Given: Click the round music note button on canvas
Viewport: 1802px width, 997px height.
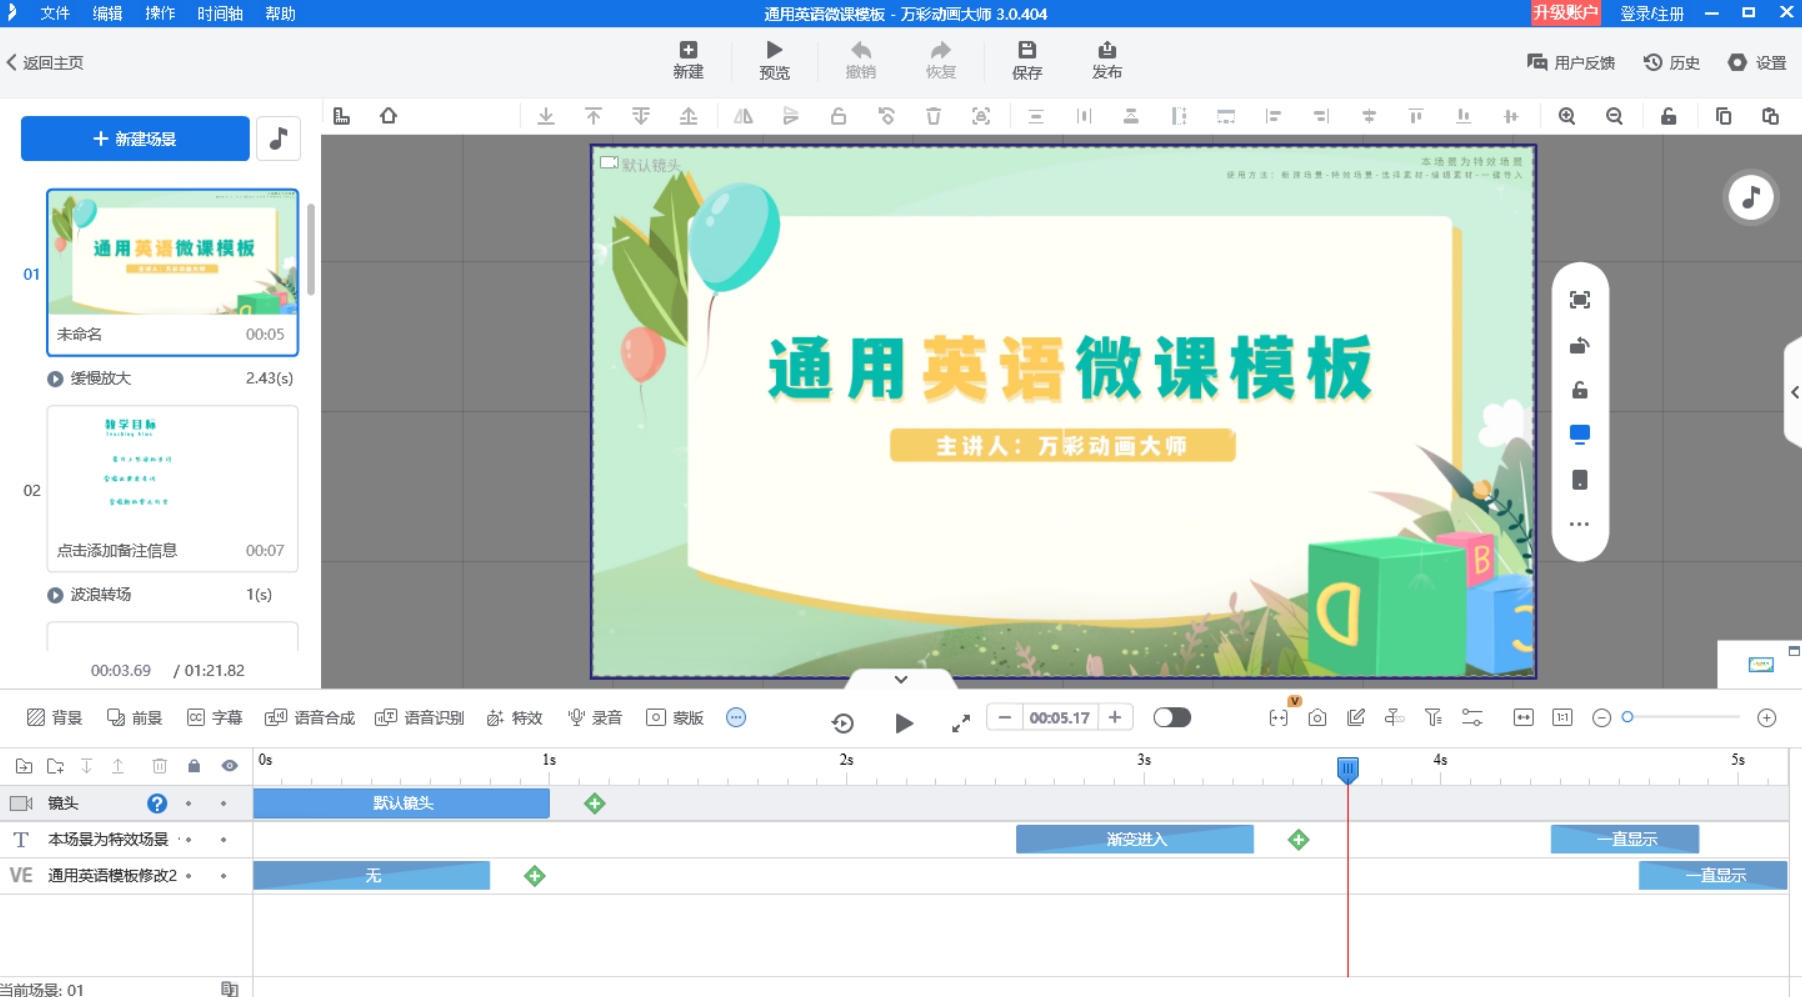Looking at the screenshot, I should [1751, 197].
